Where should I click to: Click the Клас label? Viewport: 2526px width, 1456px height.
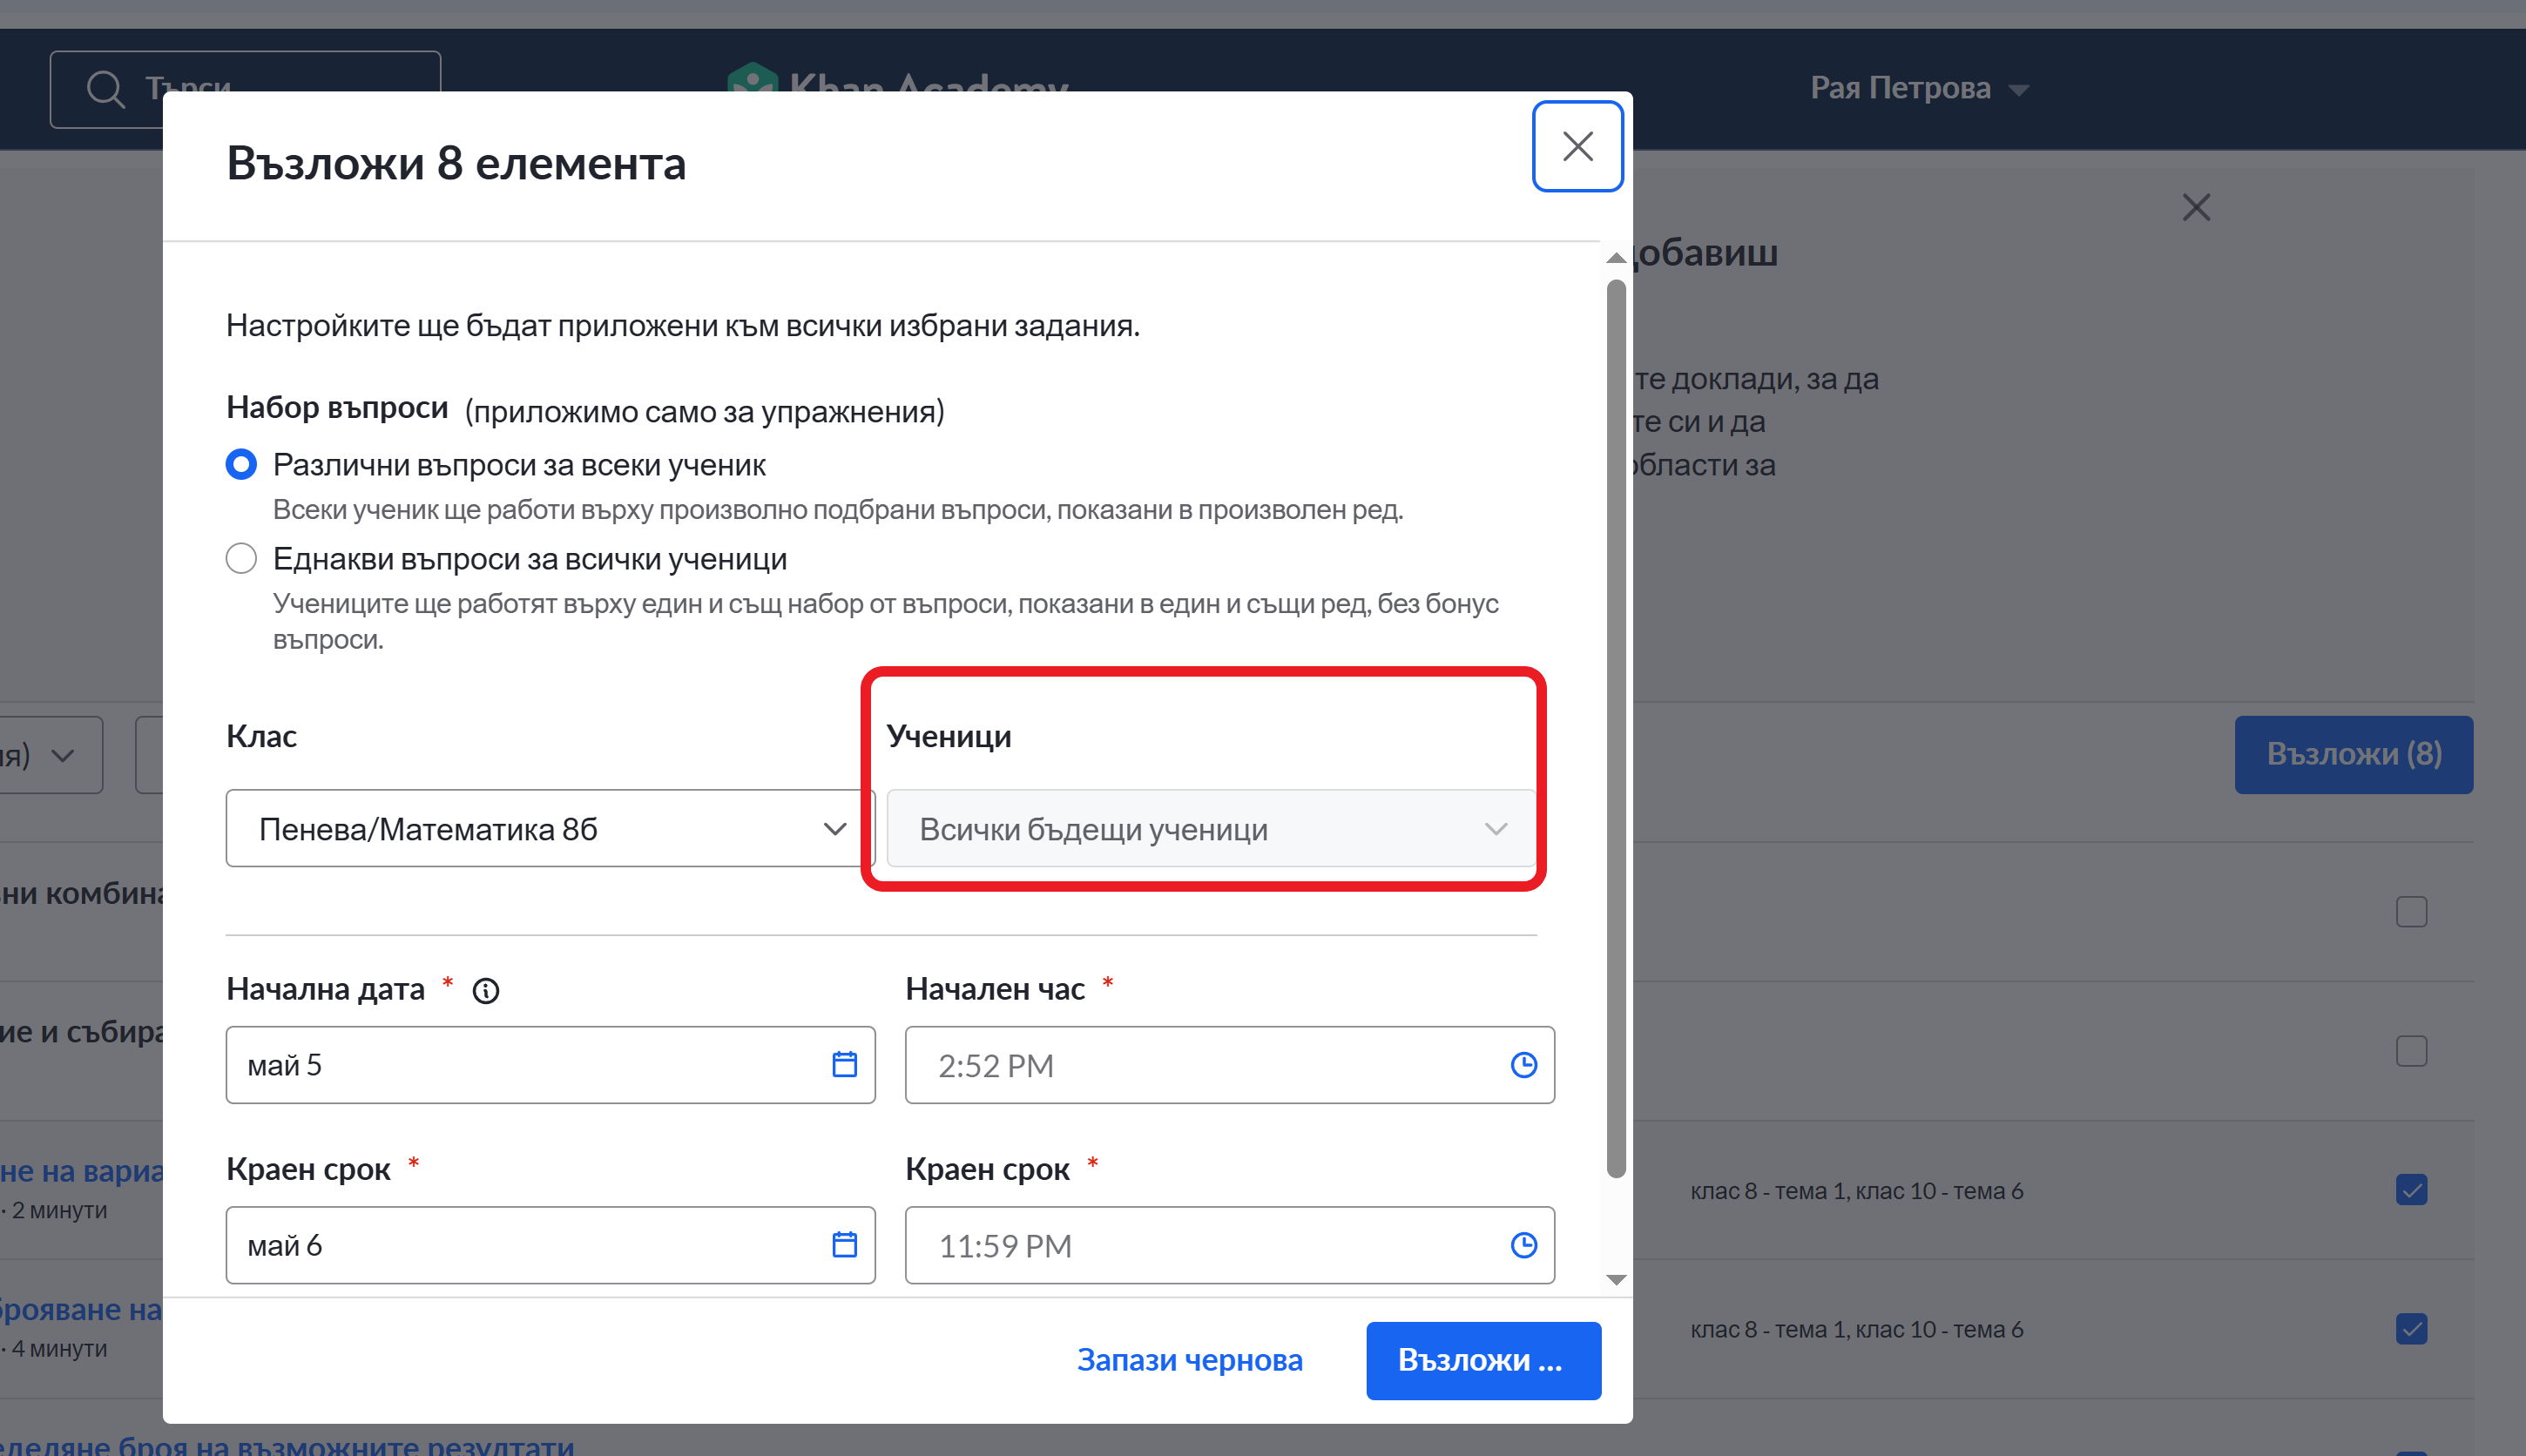tap(261, 736)
